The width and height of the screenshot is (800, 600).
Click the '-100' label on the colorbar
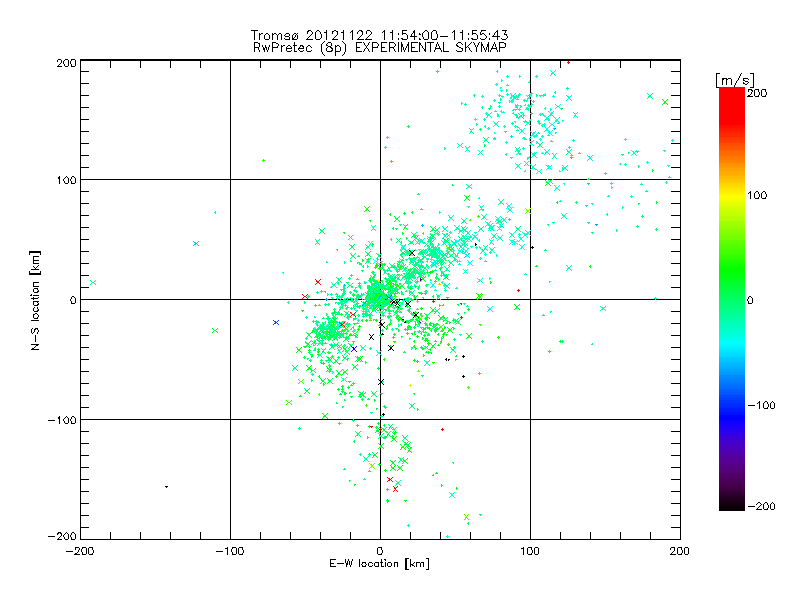click(761, 405)
